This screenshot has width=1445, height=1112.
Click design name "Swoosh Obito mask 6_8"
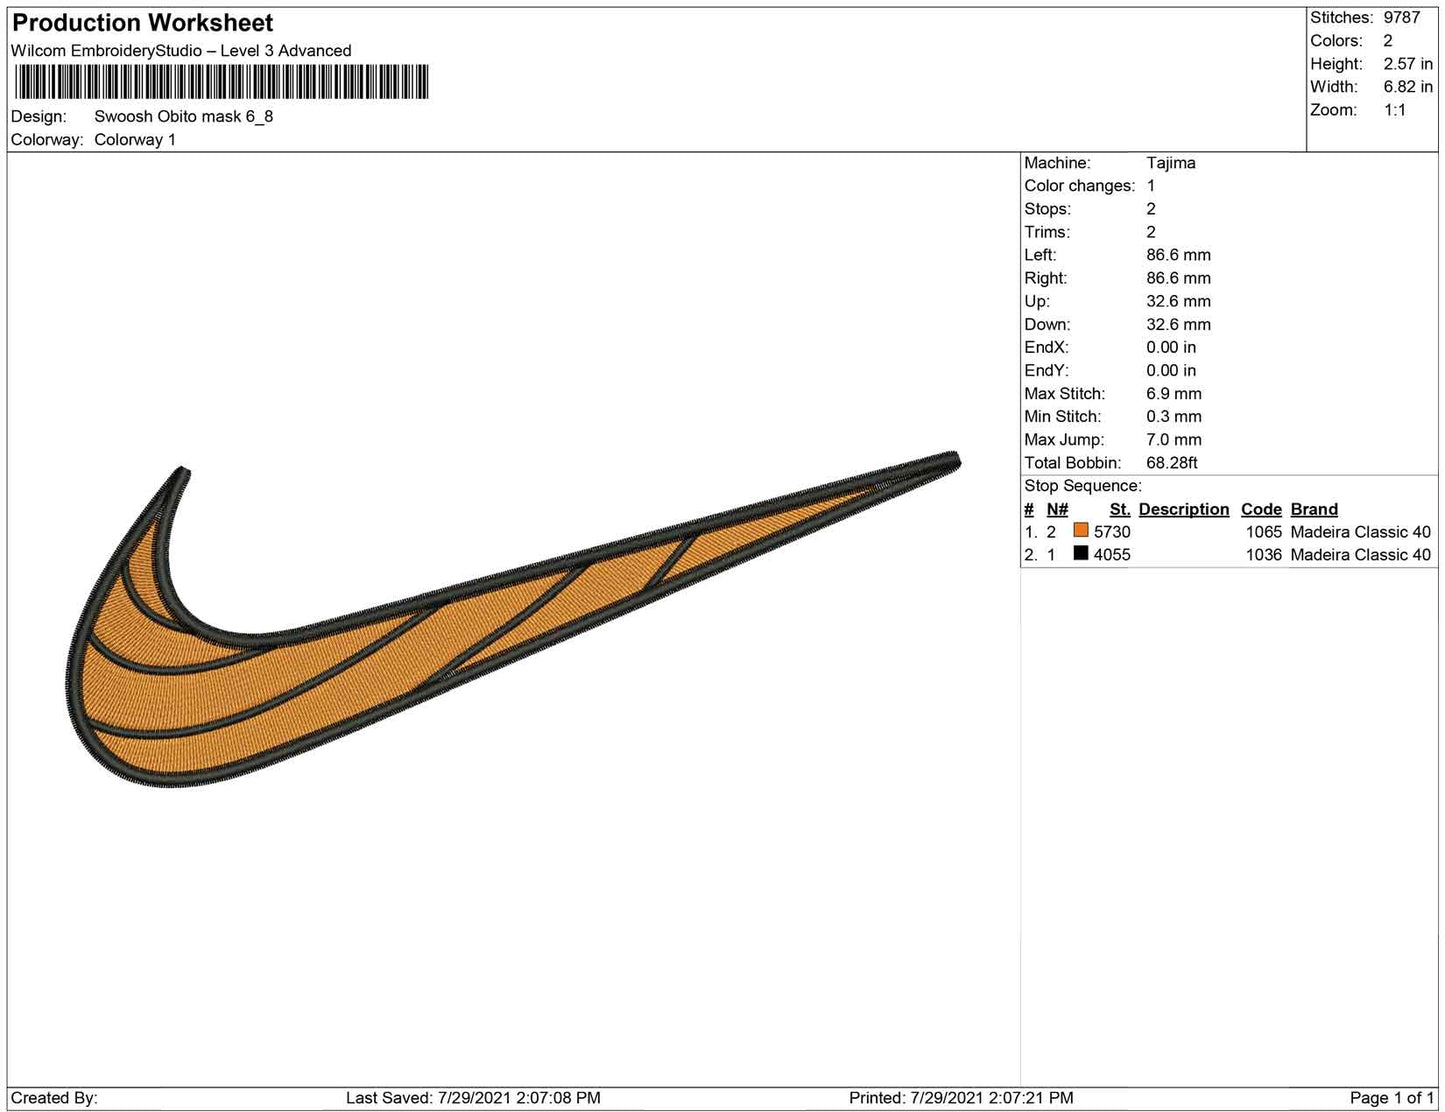(x=184, y=116)
